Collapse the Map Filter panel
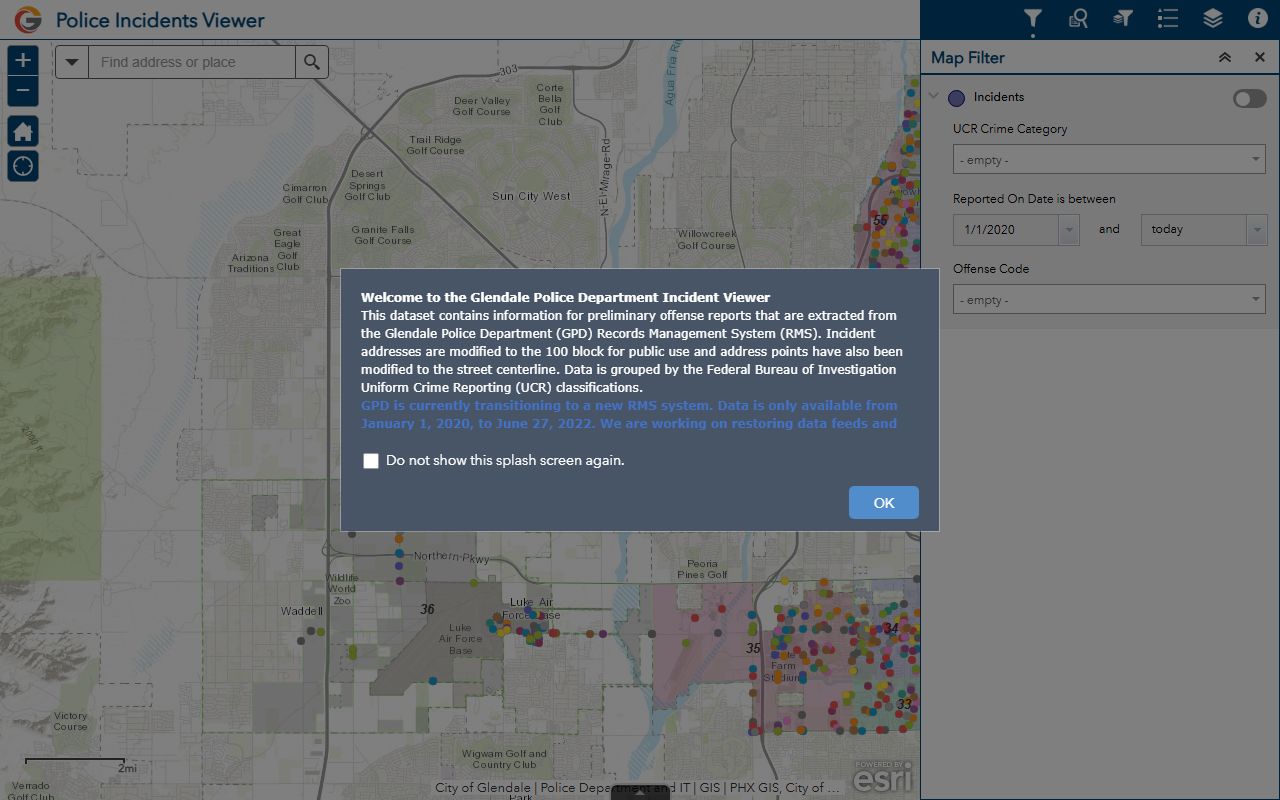 pos(1225,58)
